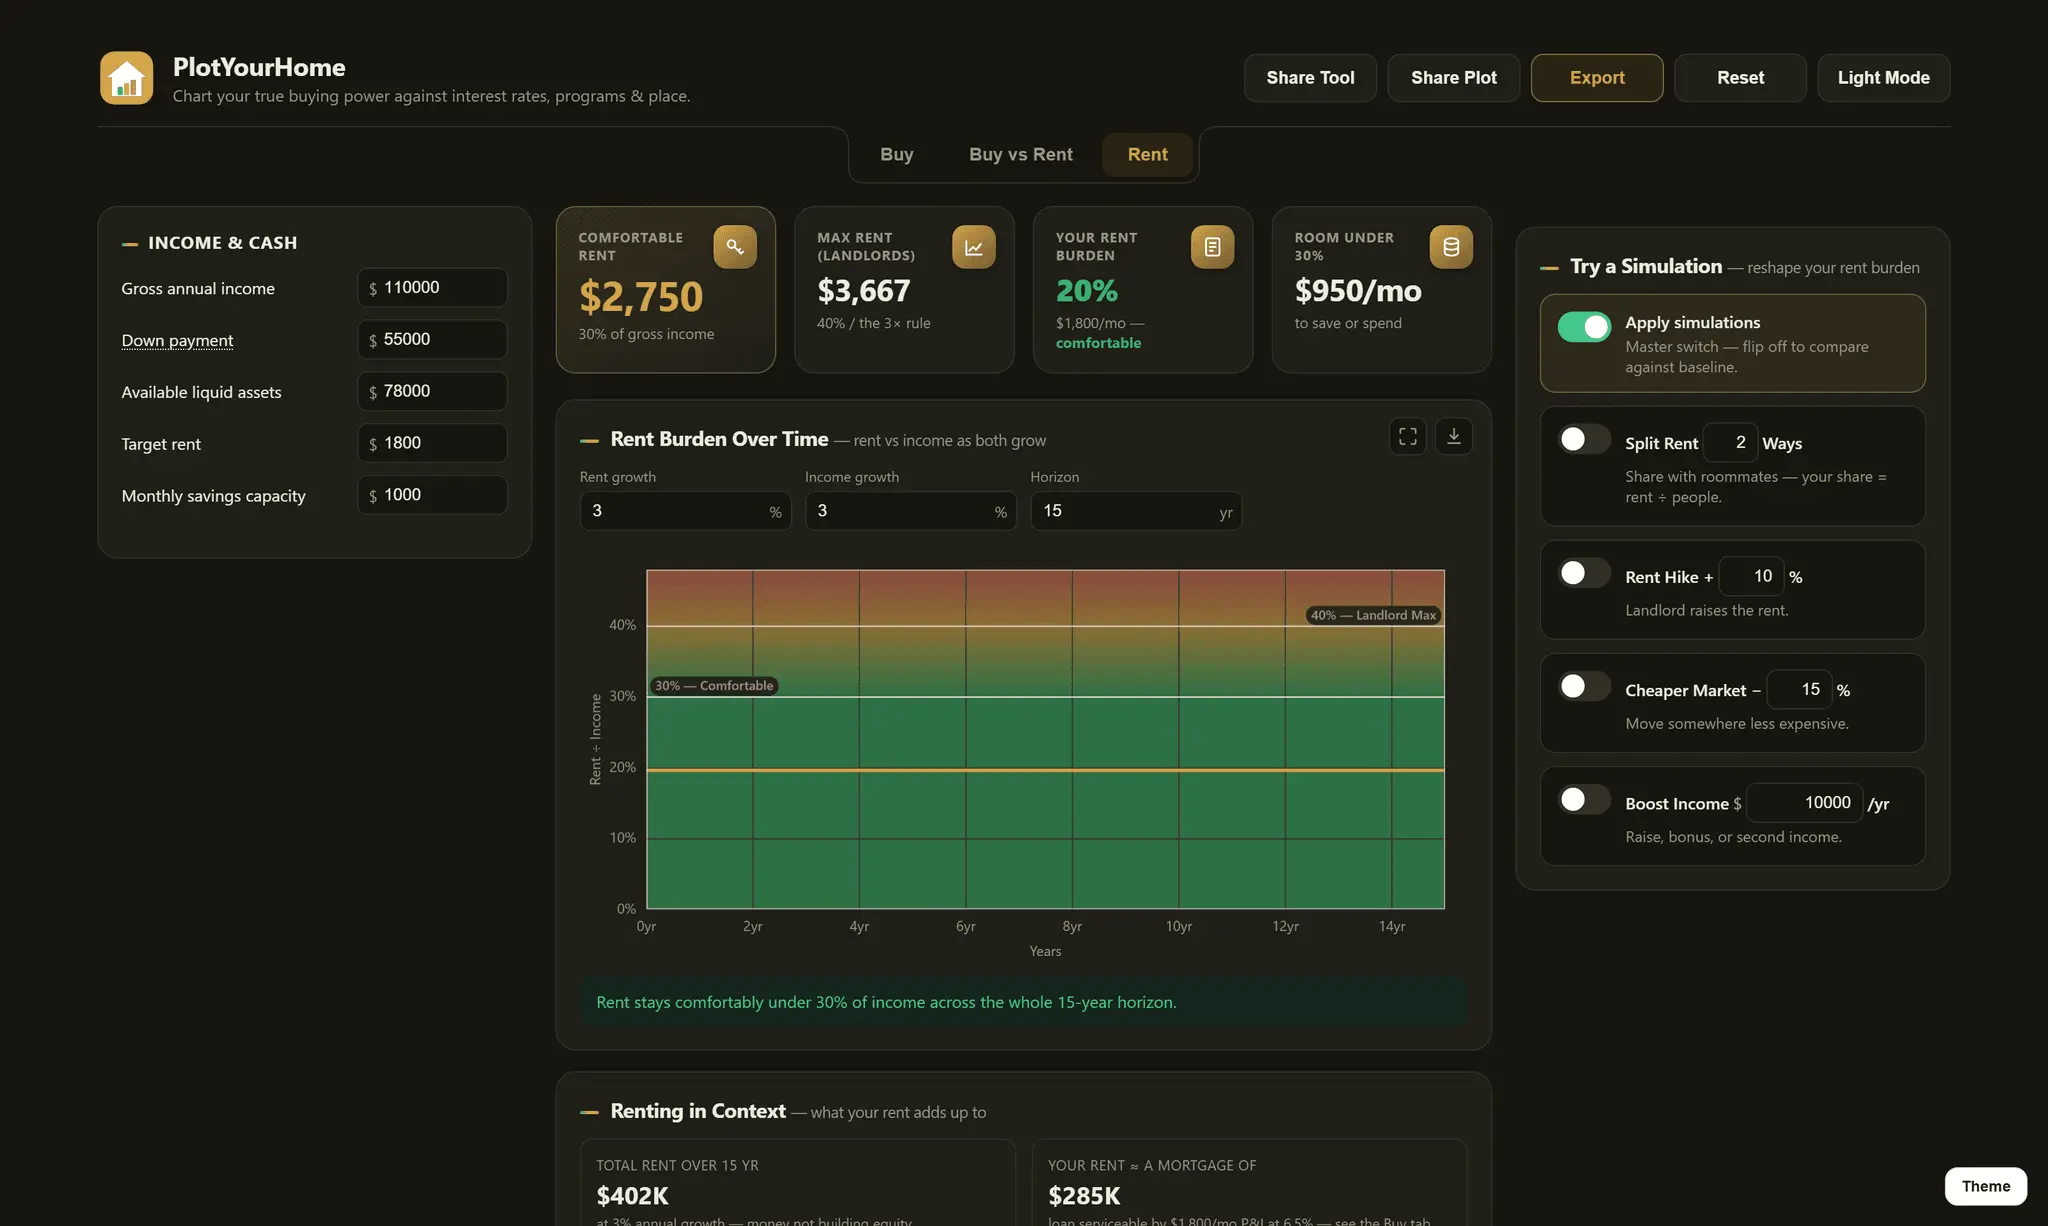
Task: Turn off the Apply simulations master switch
Action: click(x=1584, y=327)
